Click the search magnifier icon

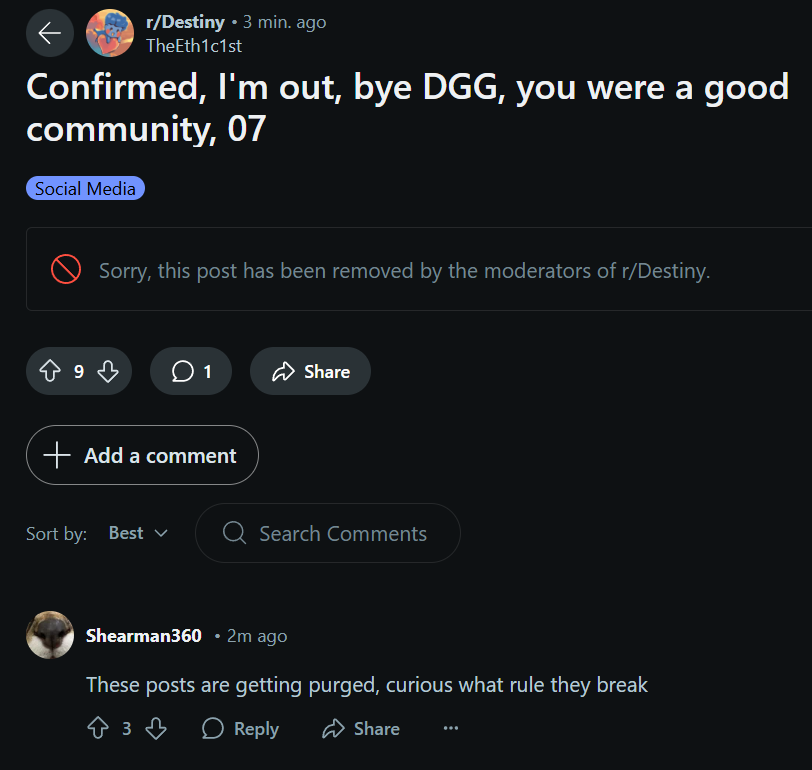234,534
